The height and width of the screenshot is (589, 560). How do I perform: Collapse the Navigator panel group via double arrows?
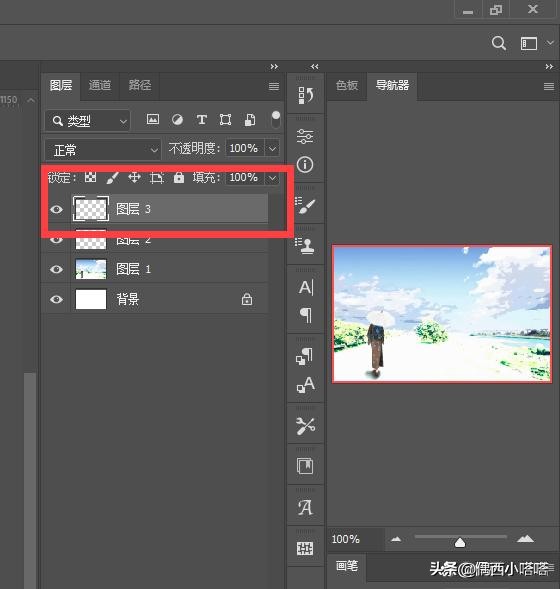point(549,66)
